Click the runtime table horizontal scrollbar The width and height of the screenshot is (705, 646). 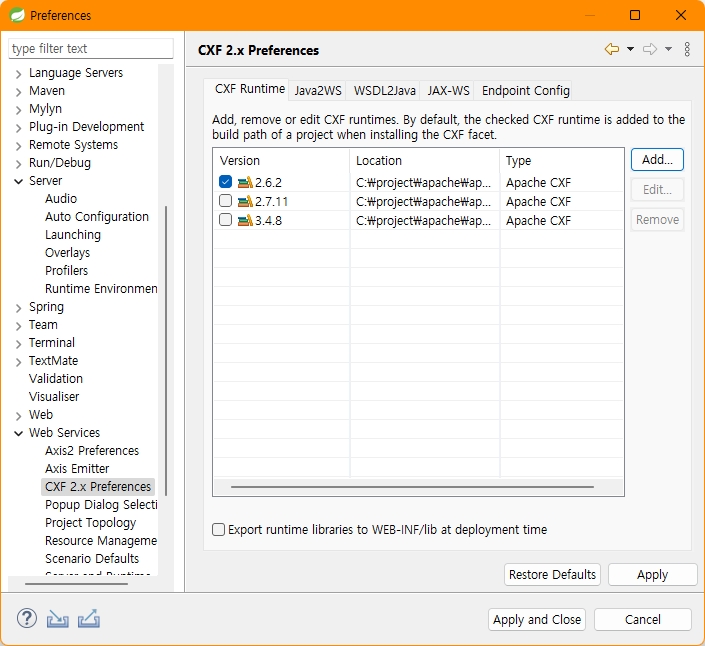point(412,486)
